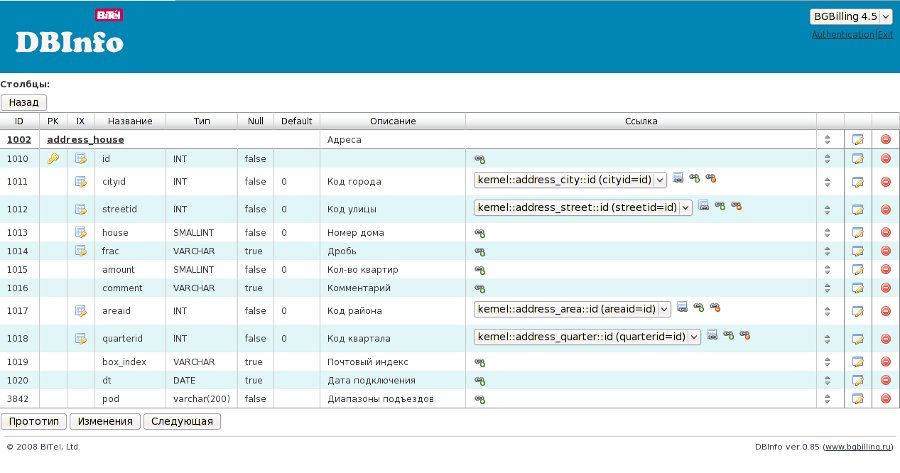Image resolution: width=900 pixels, height=473 pixels.
Task: Click the Описание column header
Action: pos(393,121)
